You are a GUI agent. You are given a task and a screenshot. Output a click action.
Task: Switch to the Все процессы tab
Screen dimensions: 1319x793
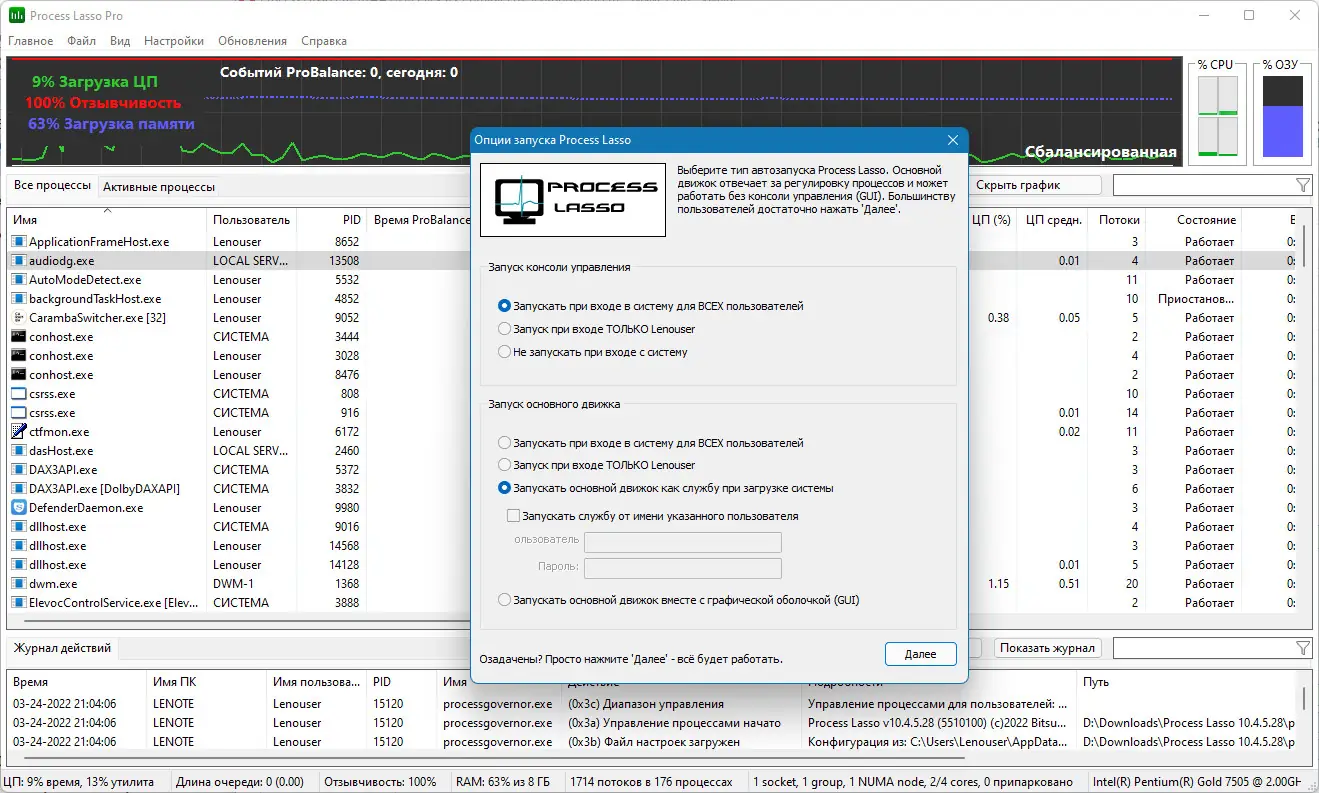pyautogui.click(x=52, y=186)
